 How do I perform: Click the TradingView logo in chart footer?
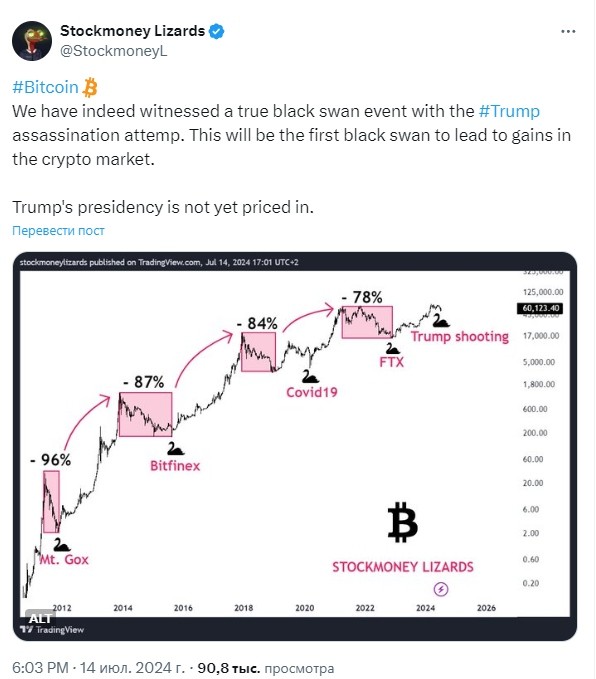52,630
